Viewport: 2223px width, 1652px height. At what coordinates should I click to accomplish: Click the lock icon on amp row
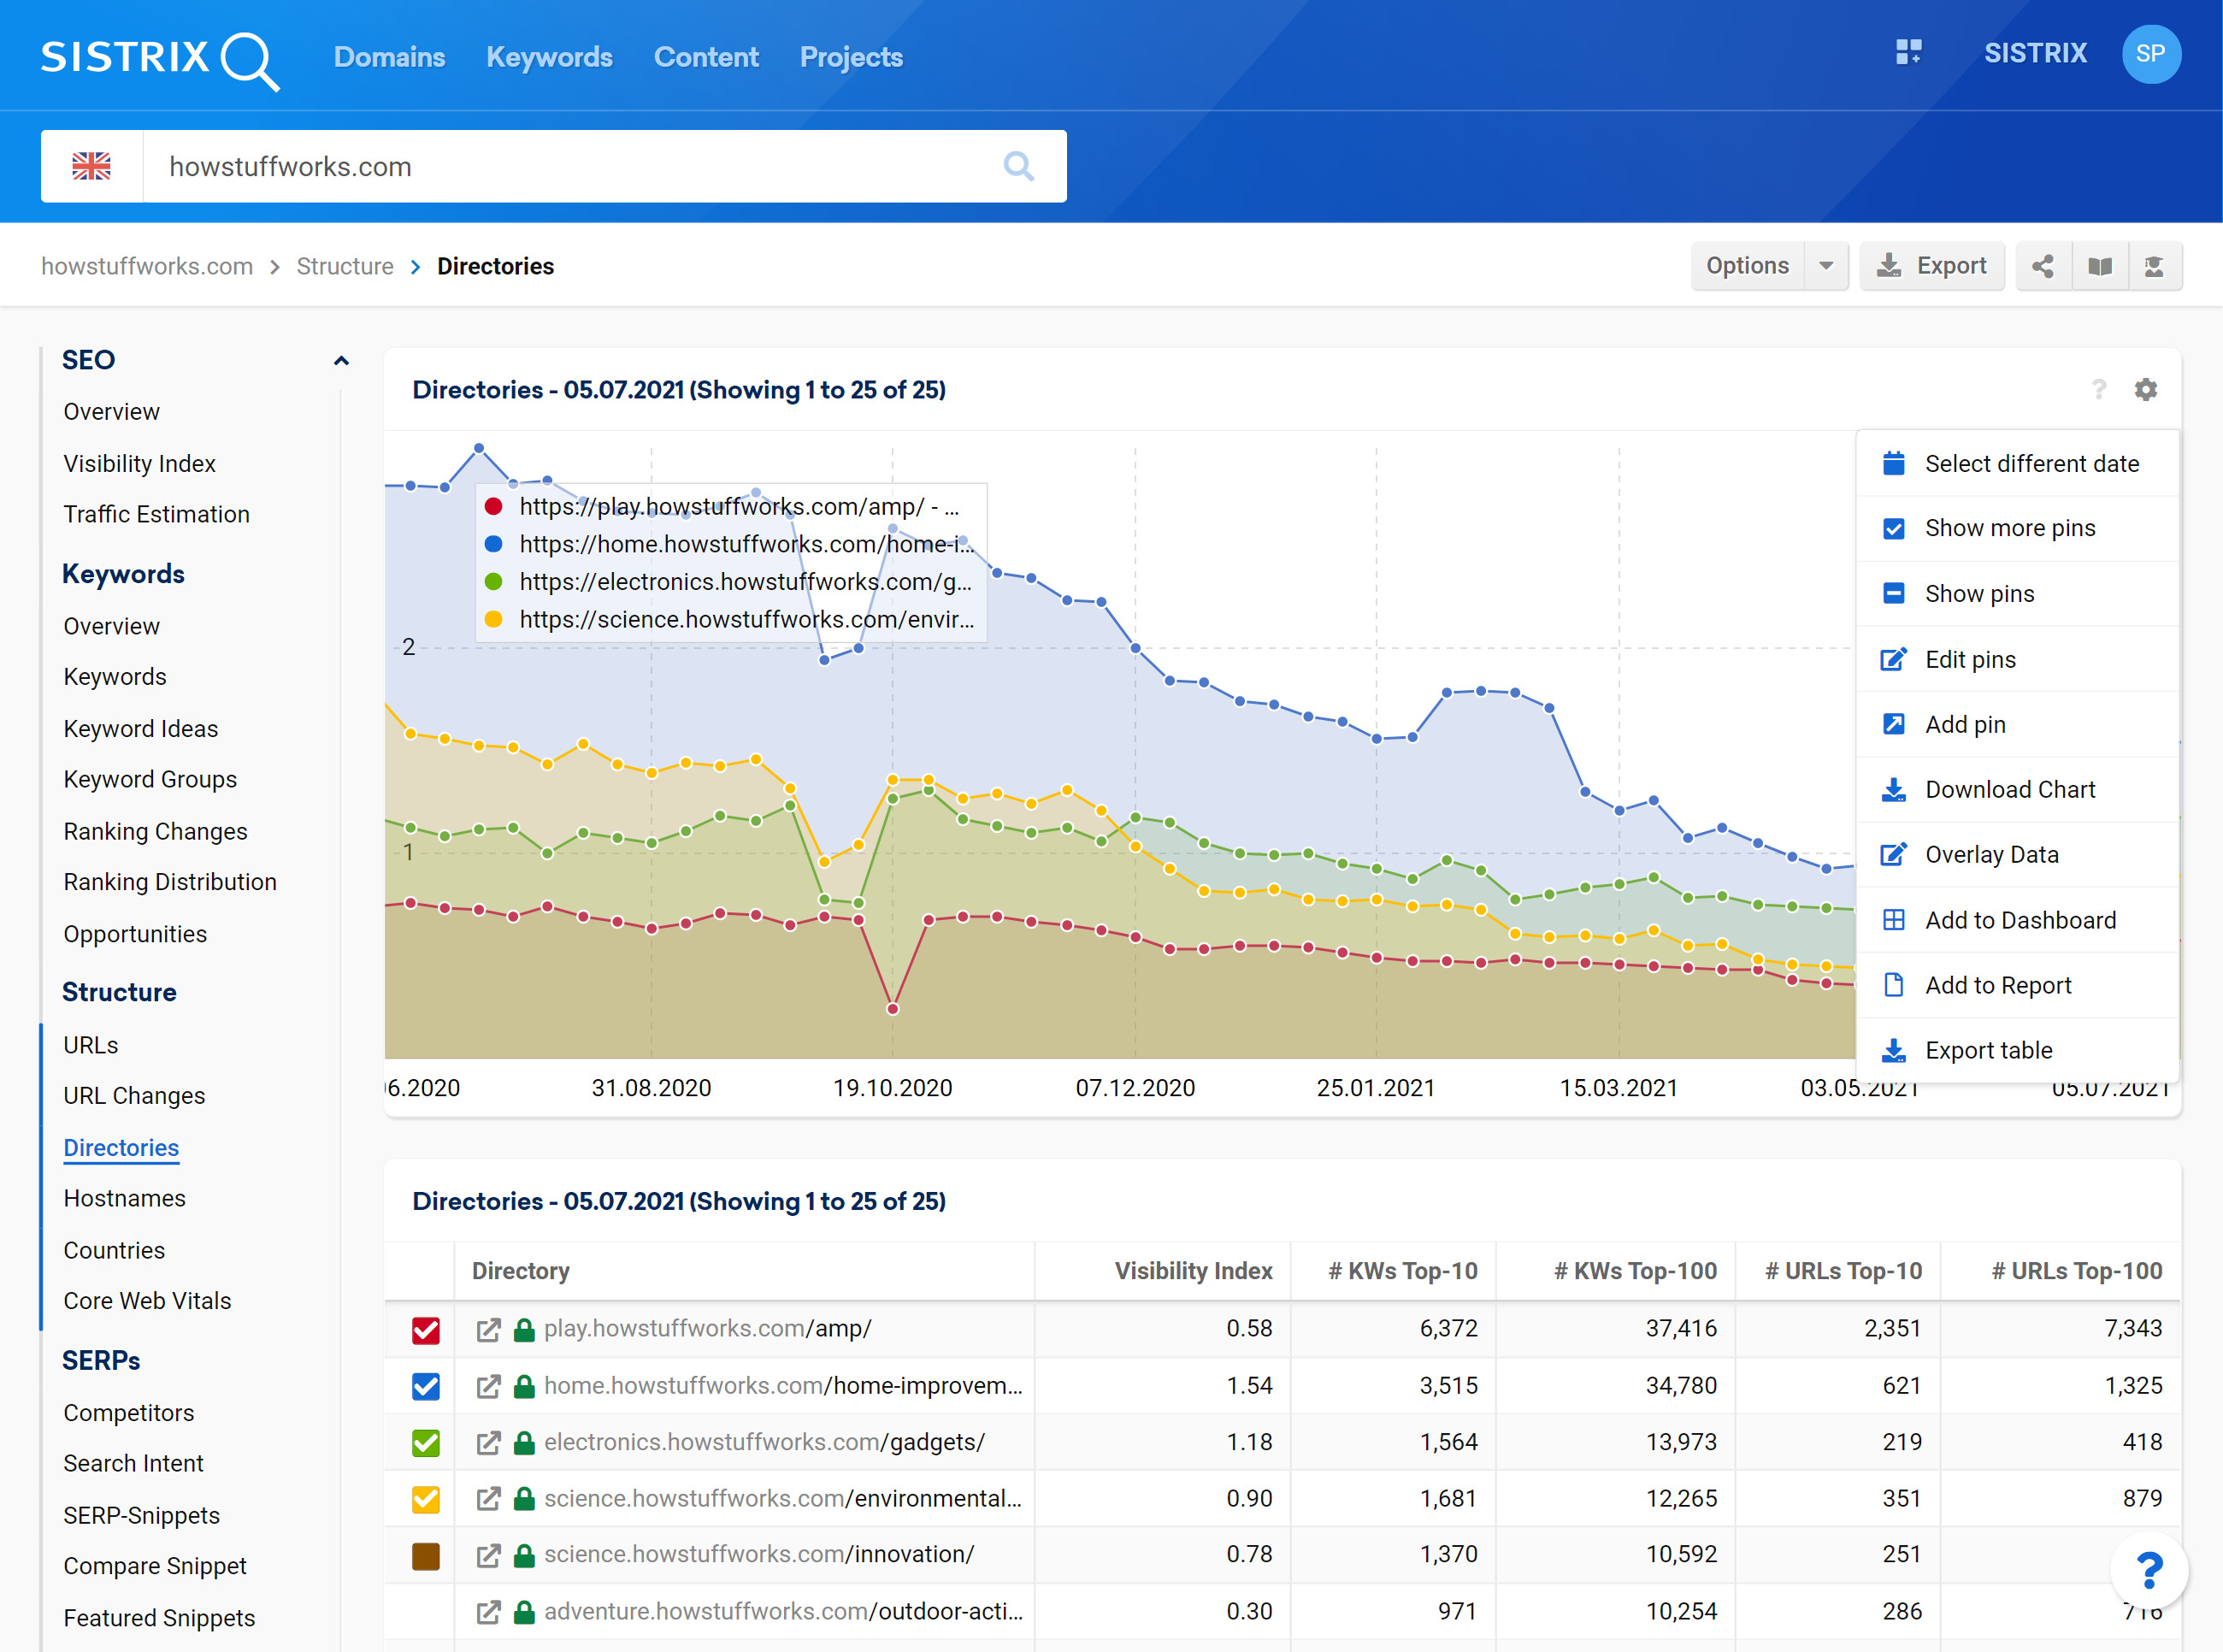coord(523,1330)
